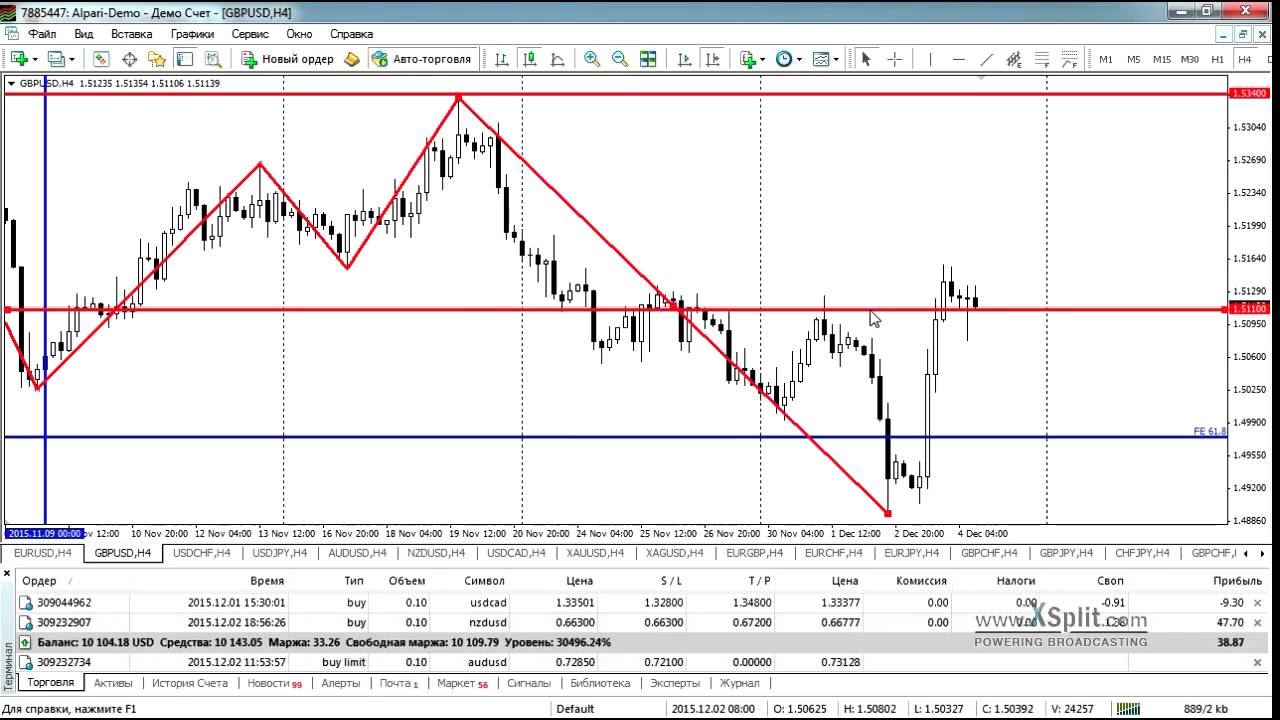The height and width of the screenshot is (720, 1280).
Task: Delete the audusd buy limit order
Action: [1259, 662]
